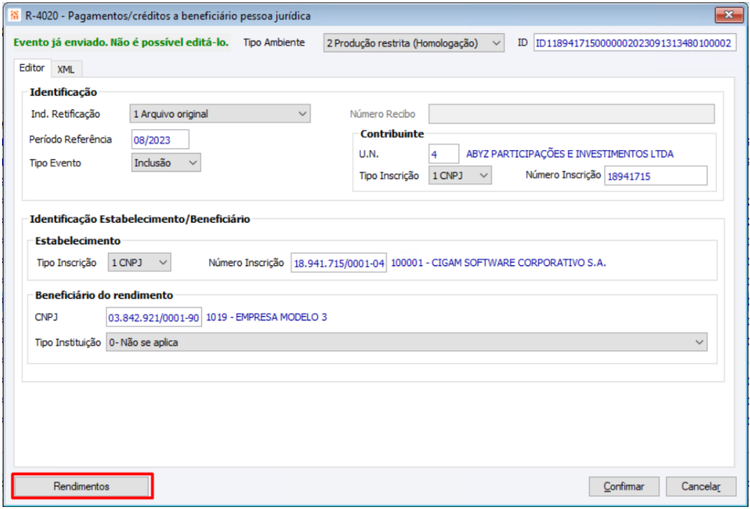Viewport: 750px width, 509px height.
Task: Open Estabelecimento Tipo Inscrição dropdown
Action: click(140, 263)
